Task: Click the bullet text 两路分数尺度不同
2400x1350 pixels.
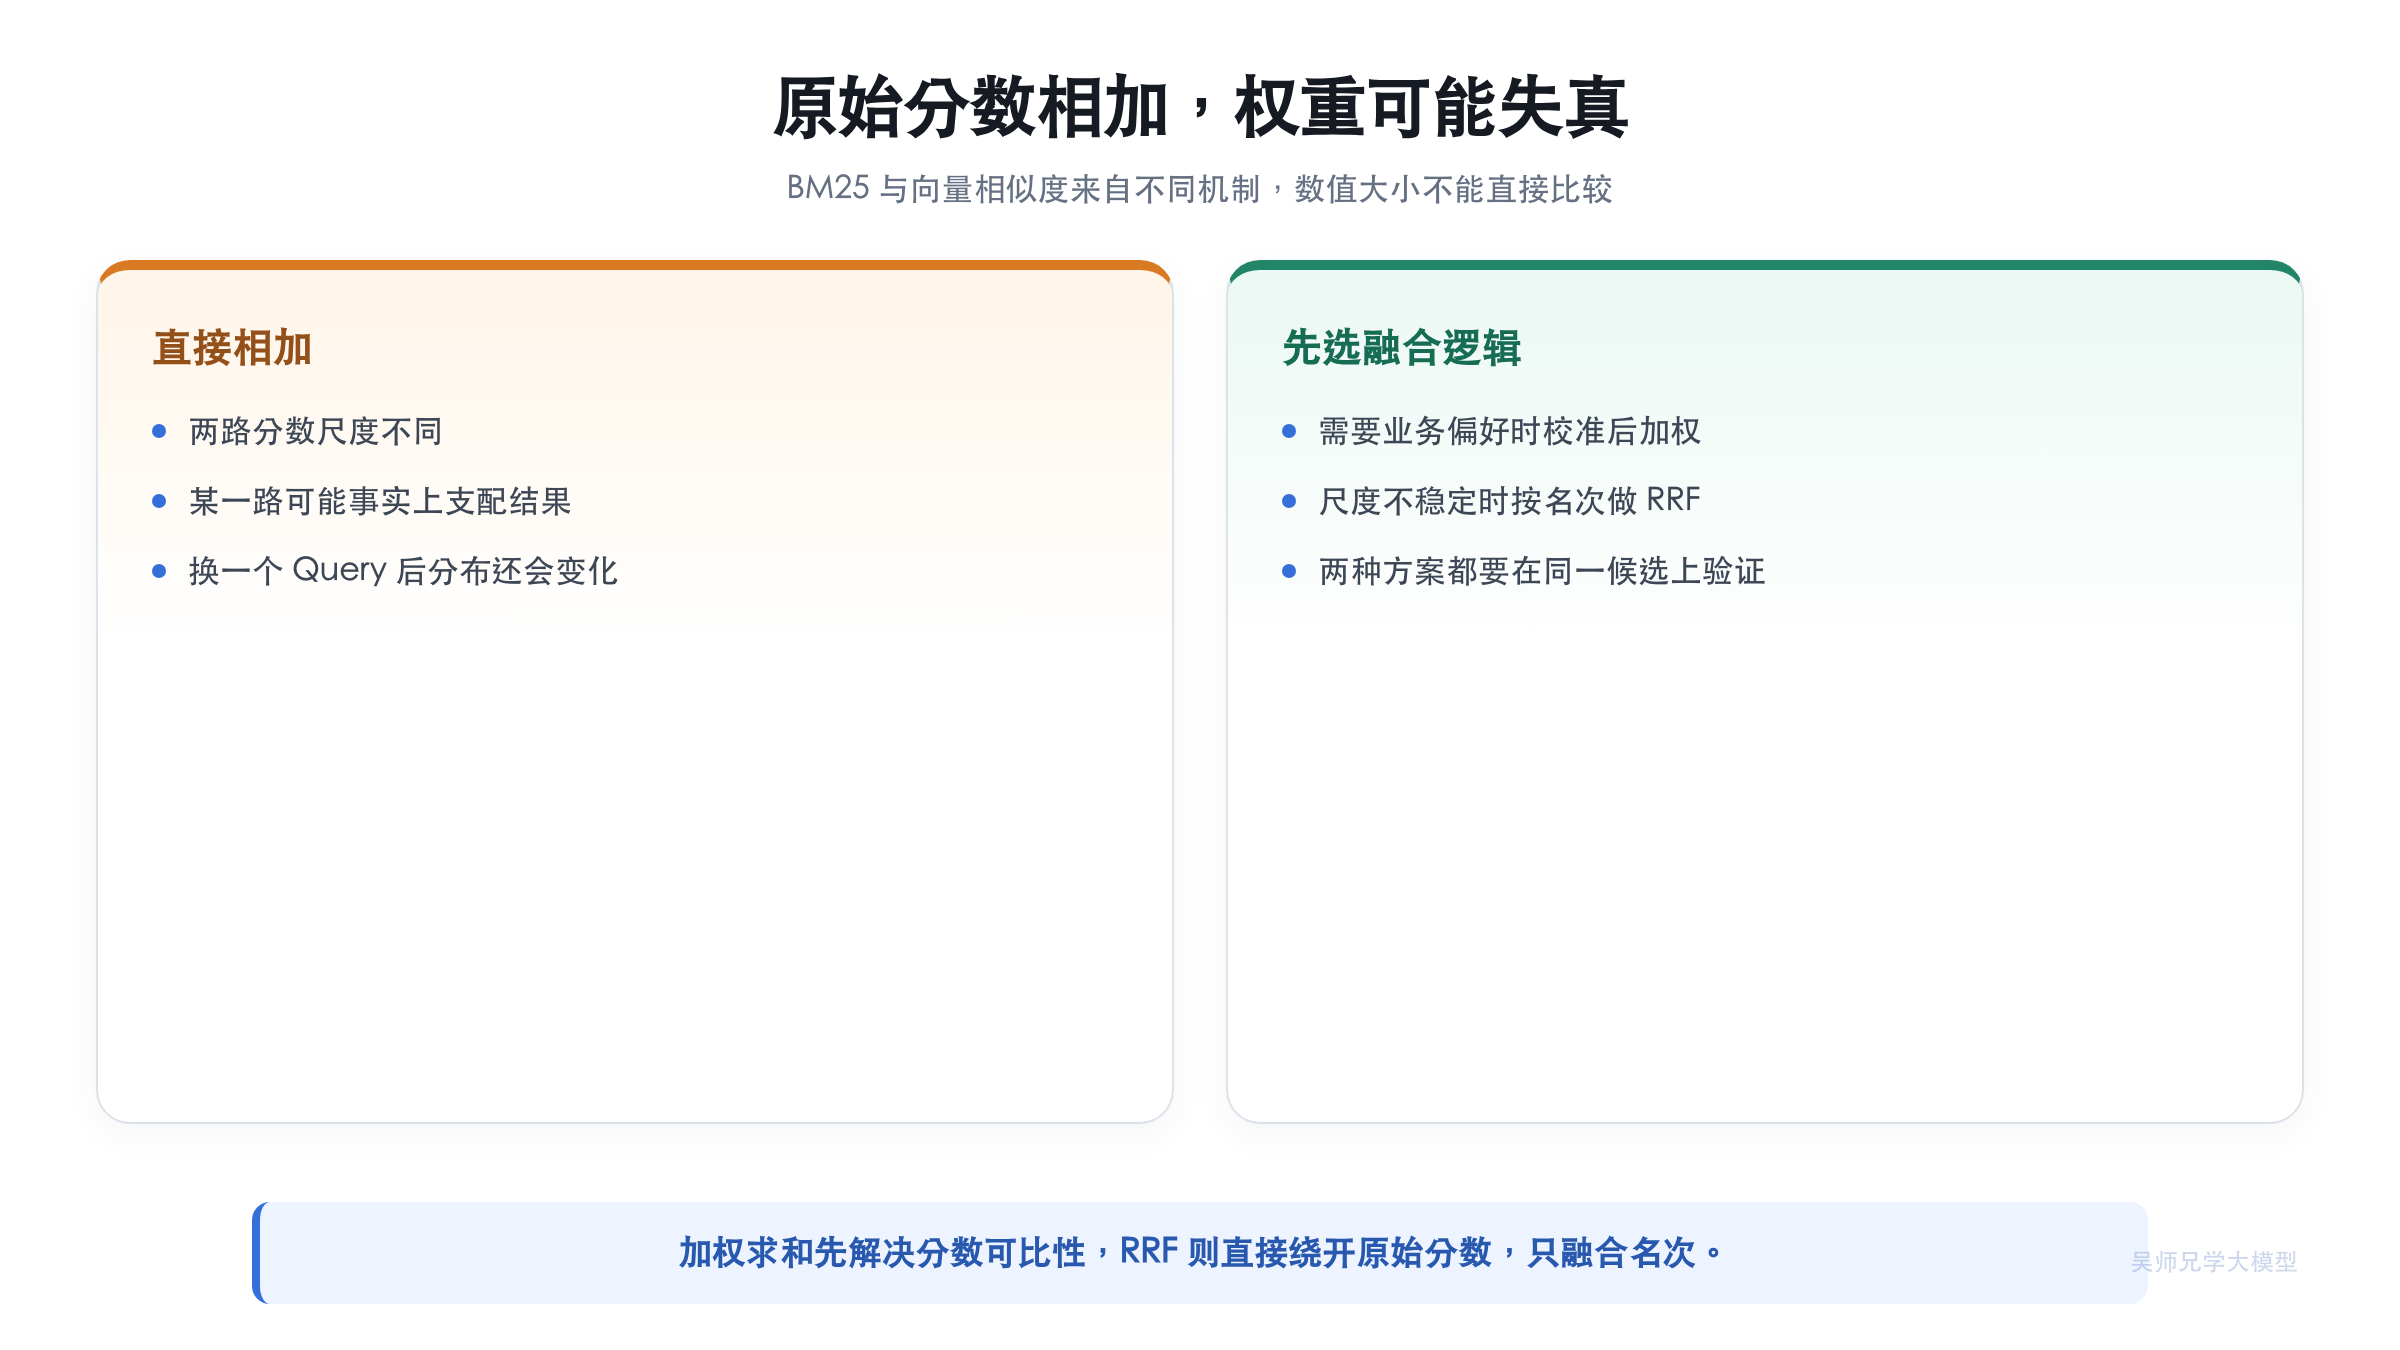Action: pyautogui.click(x=315, y=431)
